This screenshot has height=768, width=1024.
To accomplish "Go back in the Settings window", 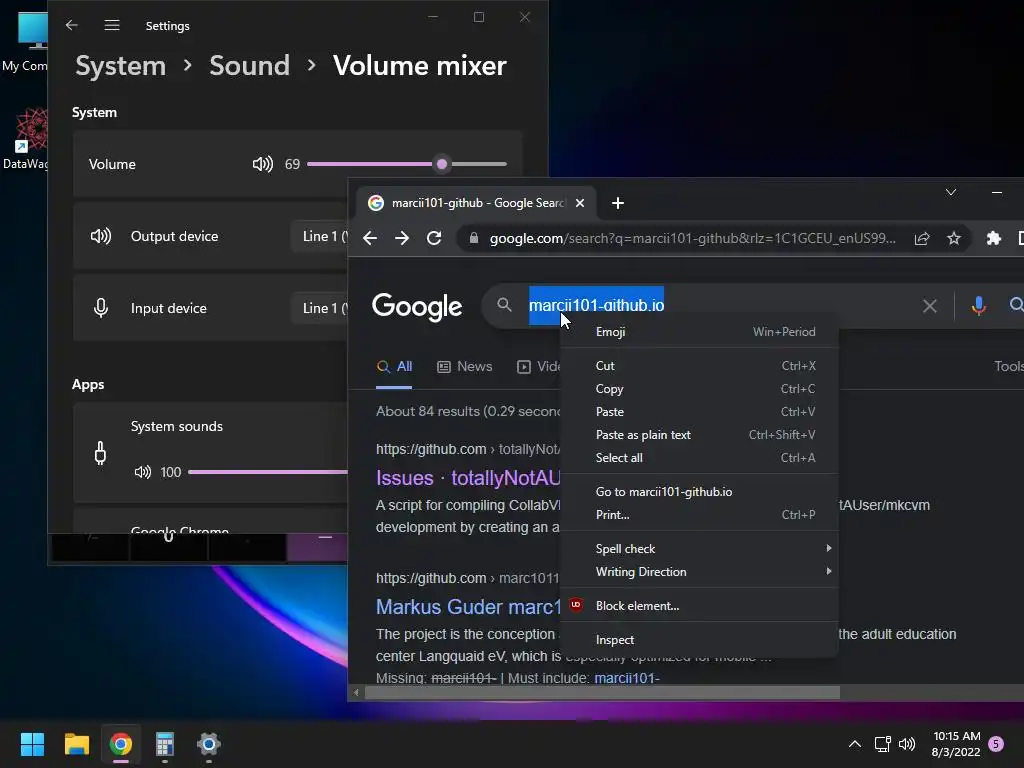I will coord(72,25).
